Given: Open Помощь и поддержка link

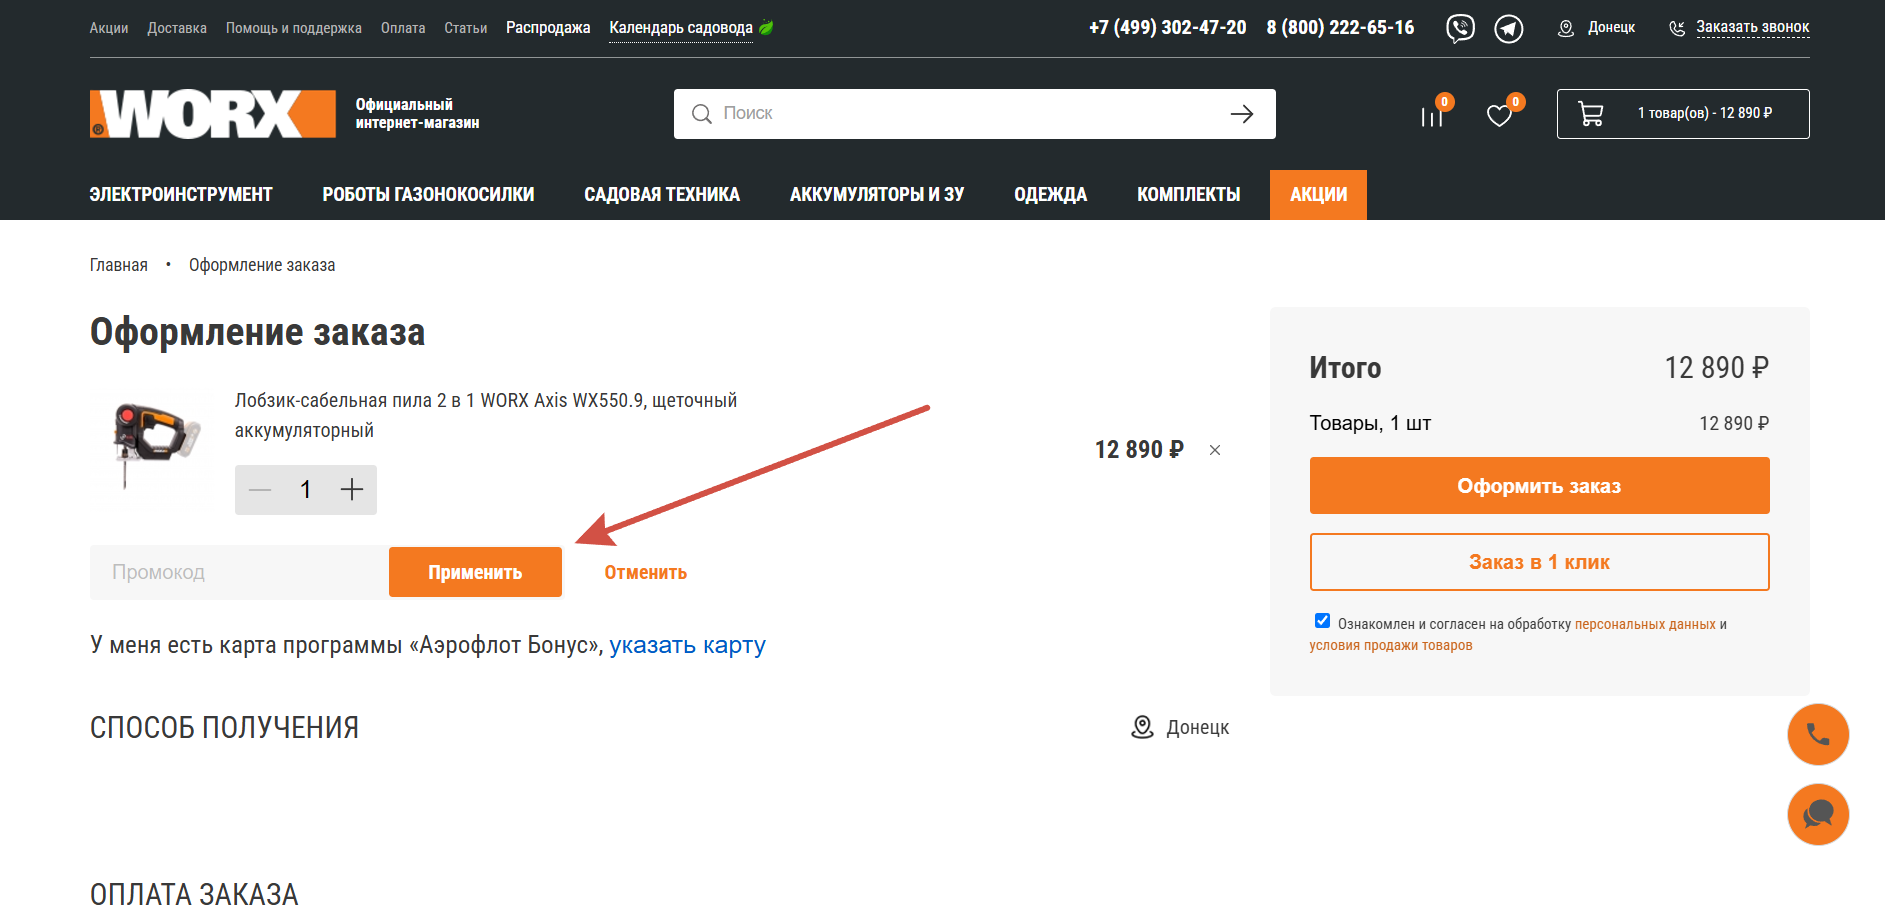Looking at the screenshot, I should [294, 28].
